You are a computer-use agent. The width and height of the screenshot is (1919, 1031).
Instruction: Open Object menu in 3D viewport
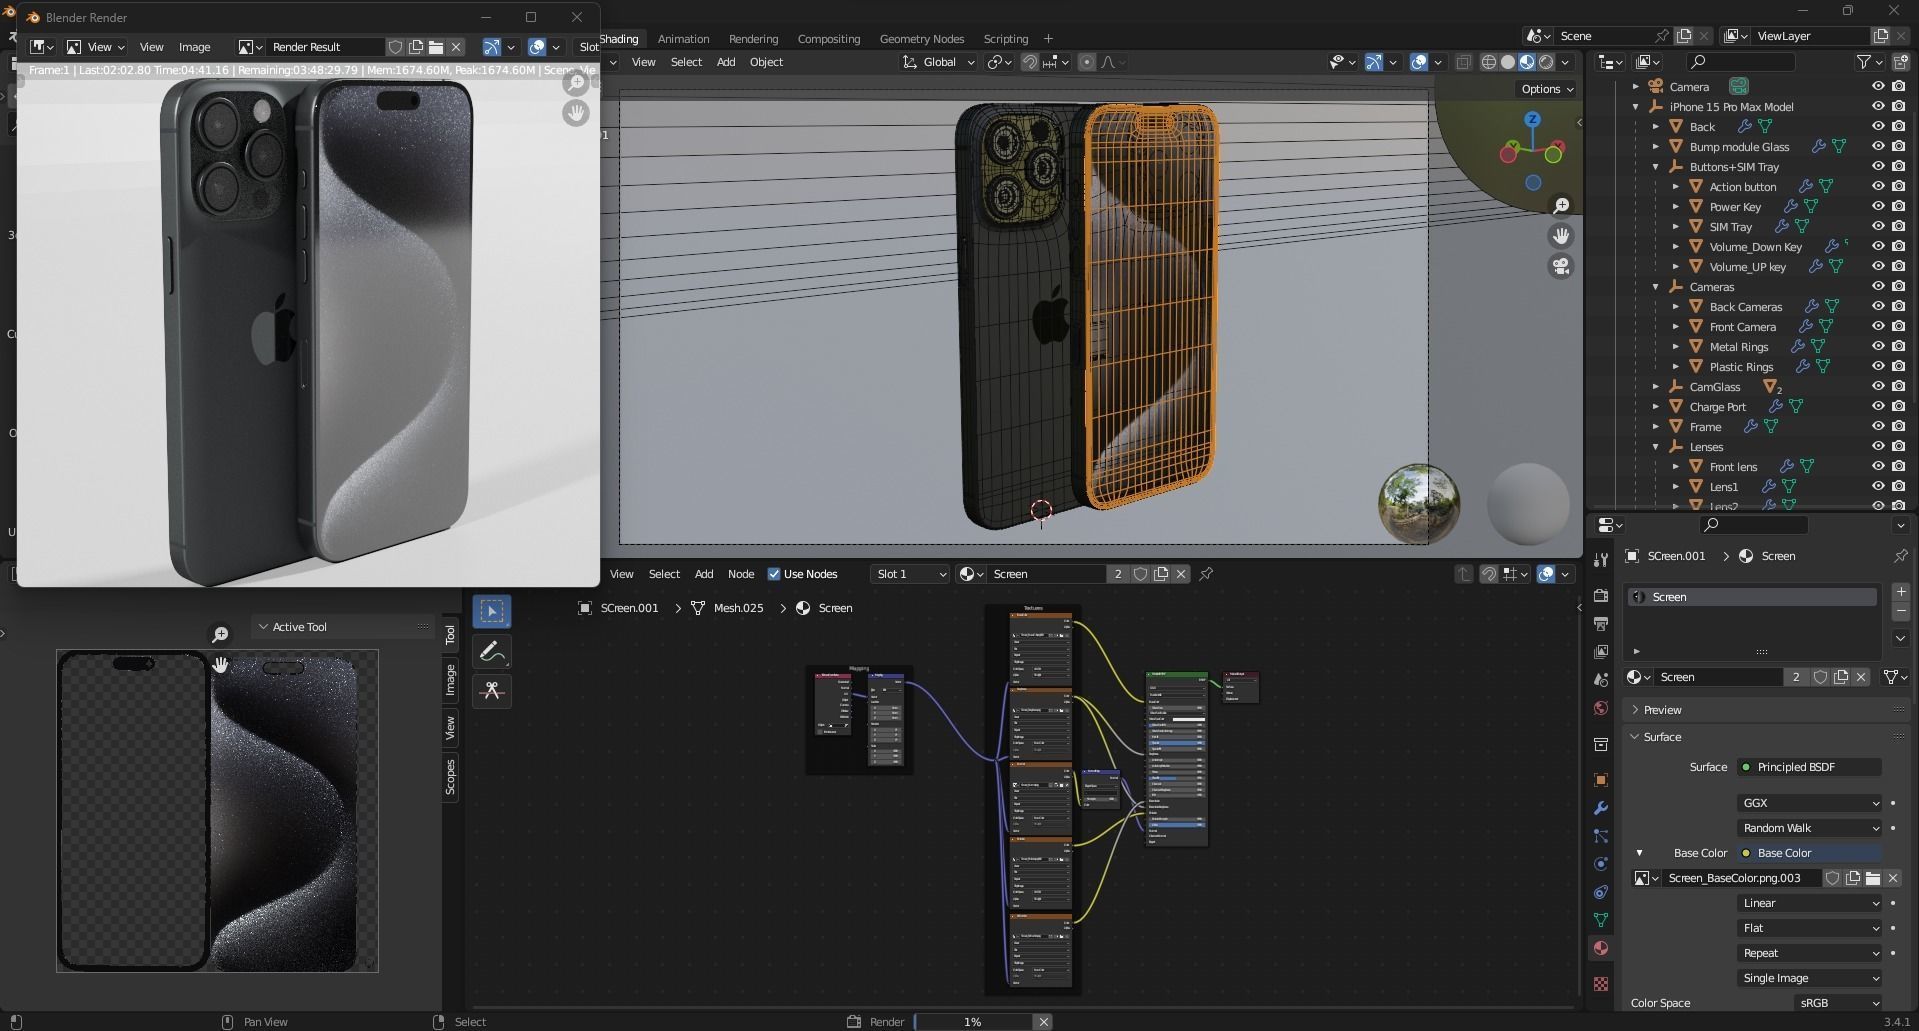click(x=766, y=62)
